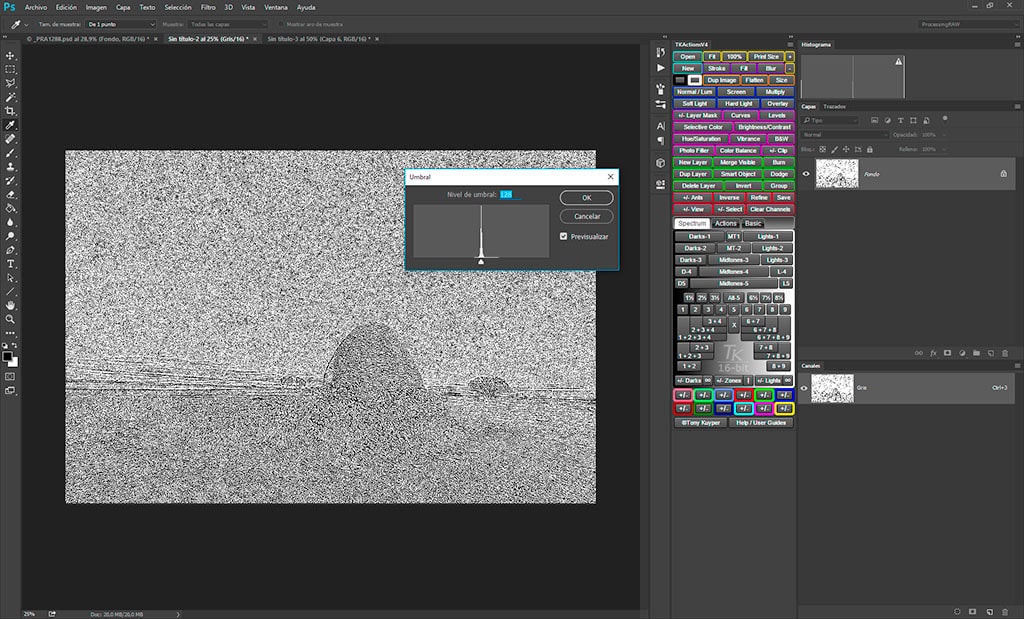Select the Type tool
The width and height of the screenshot is (1024, 619).
tap(10, 263)
